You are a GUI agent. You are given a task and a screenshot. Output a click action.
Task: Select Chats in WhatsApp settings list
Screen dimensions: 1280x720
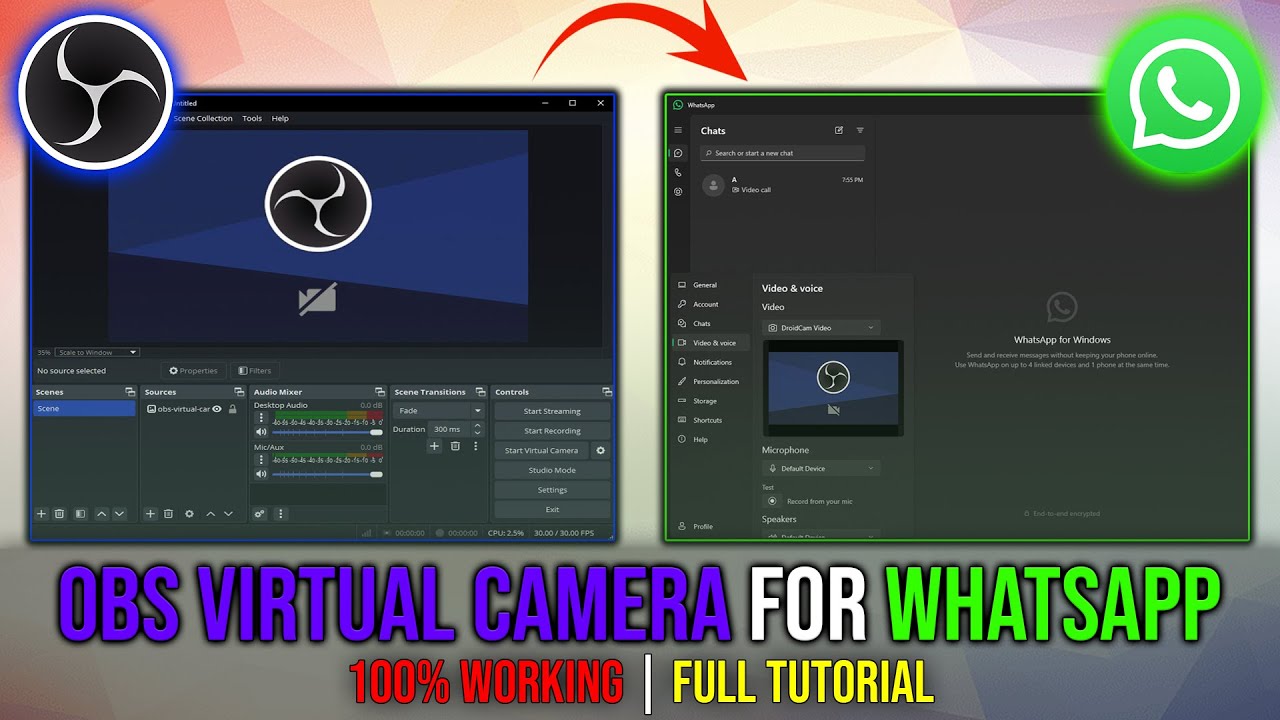pyautogui.click(x=710, y=323)
